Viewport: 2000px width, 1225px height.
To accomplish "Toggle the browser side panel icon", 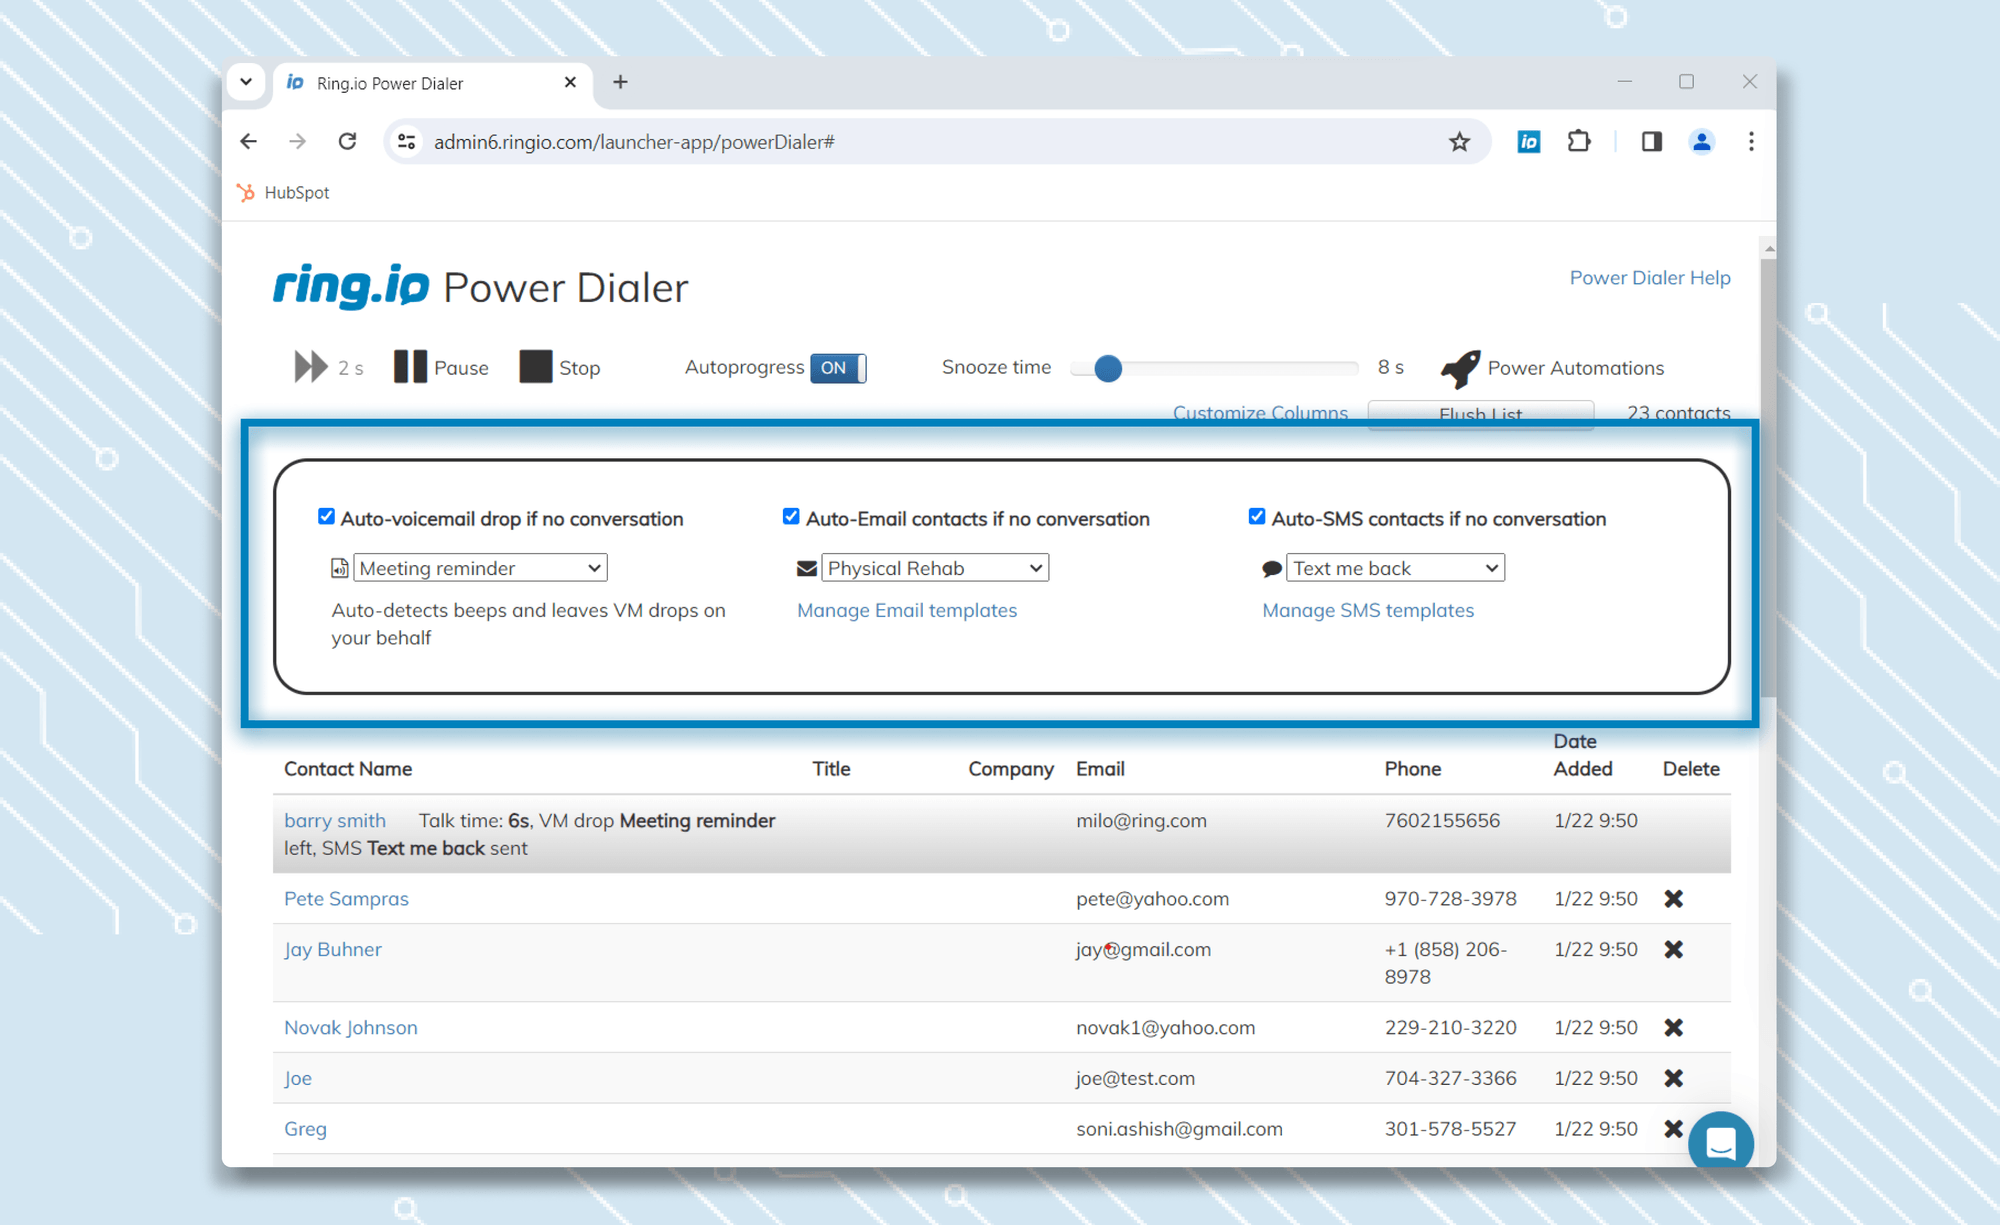I will coord(1651,142).
